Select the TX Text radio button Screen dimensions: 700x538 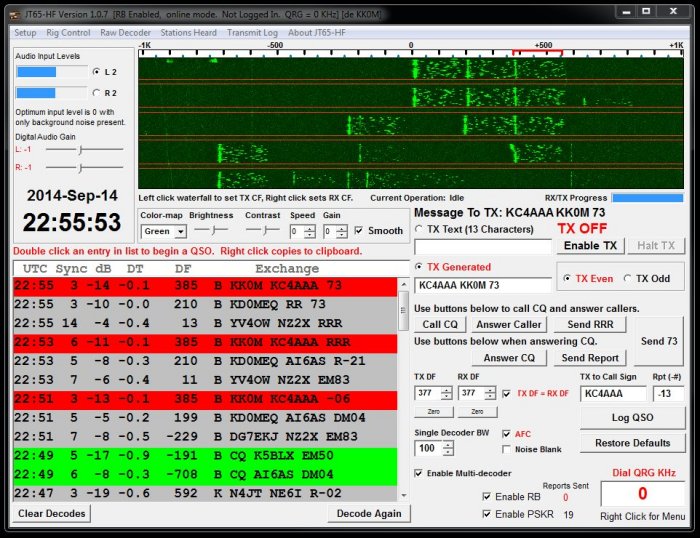pos(419,229)
